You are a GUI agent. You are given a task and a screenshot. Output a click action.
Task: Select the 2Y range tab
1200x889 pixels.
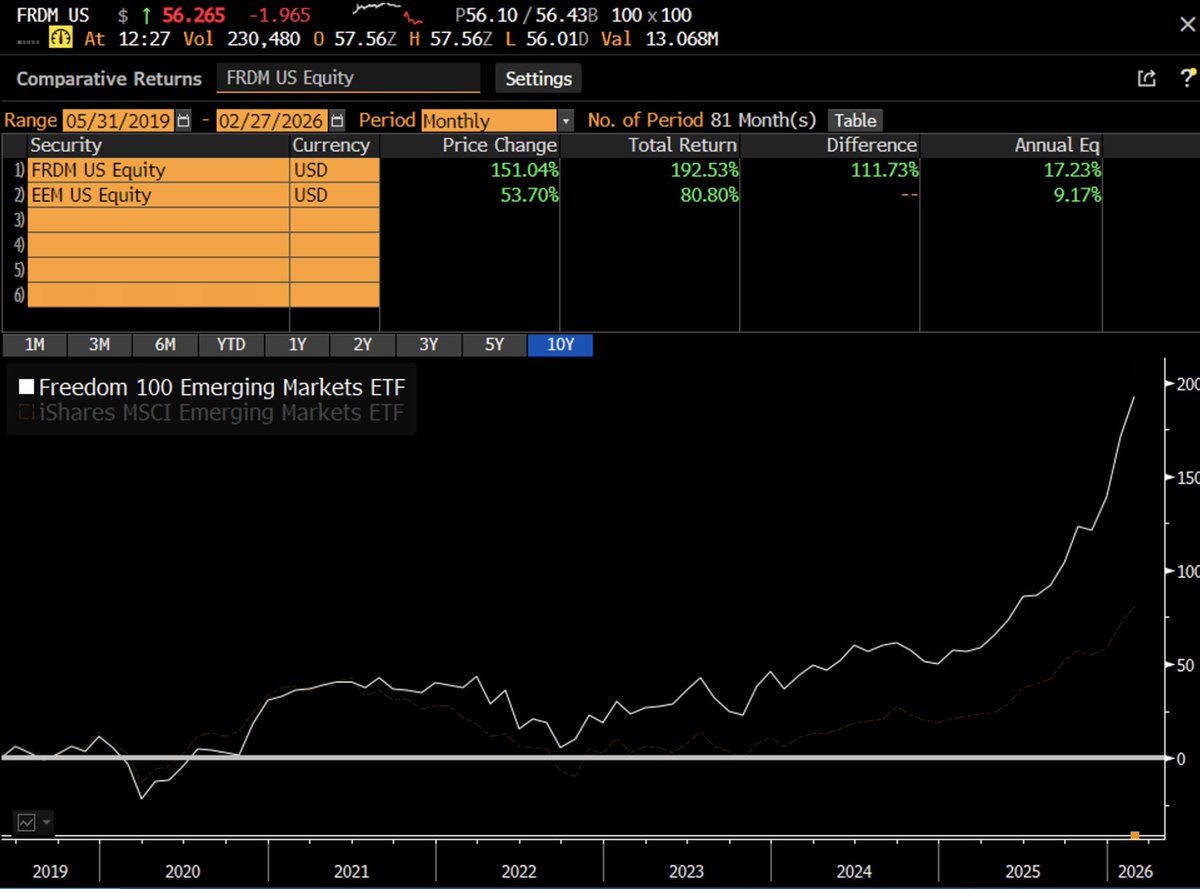362,345
